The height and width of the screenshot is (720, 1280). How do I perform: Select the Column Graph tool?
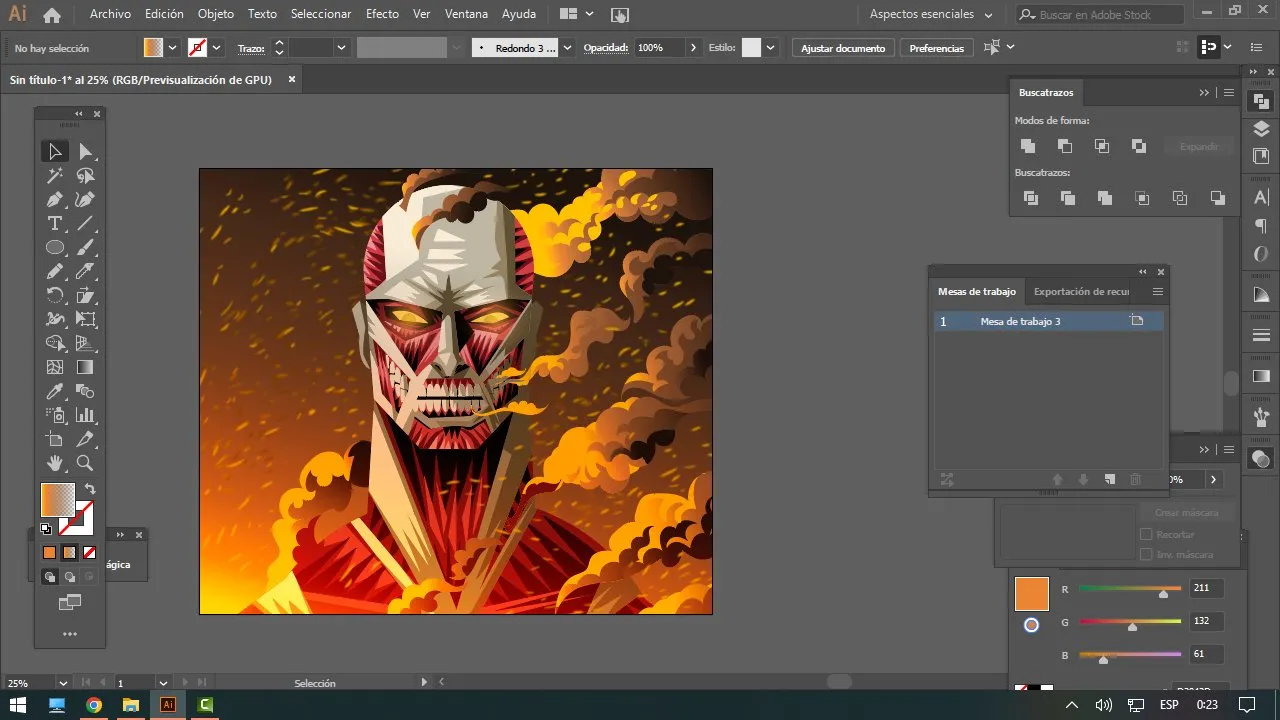pos(86,416)
